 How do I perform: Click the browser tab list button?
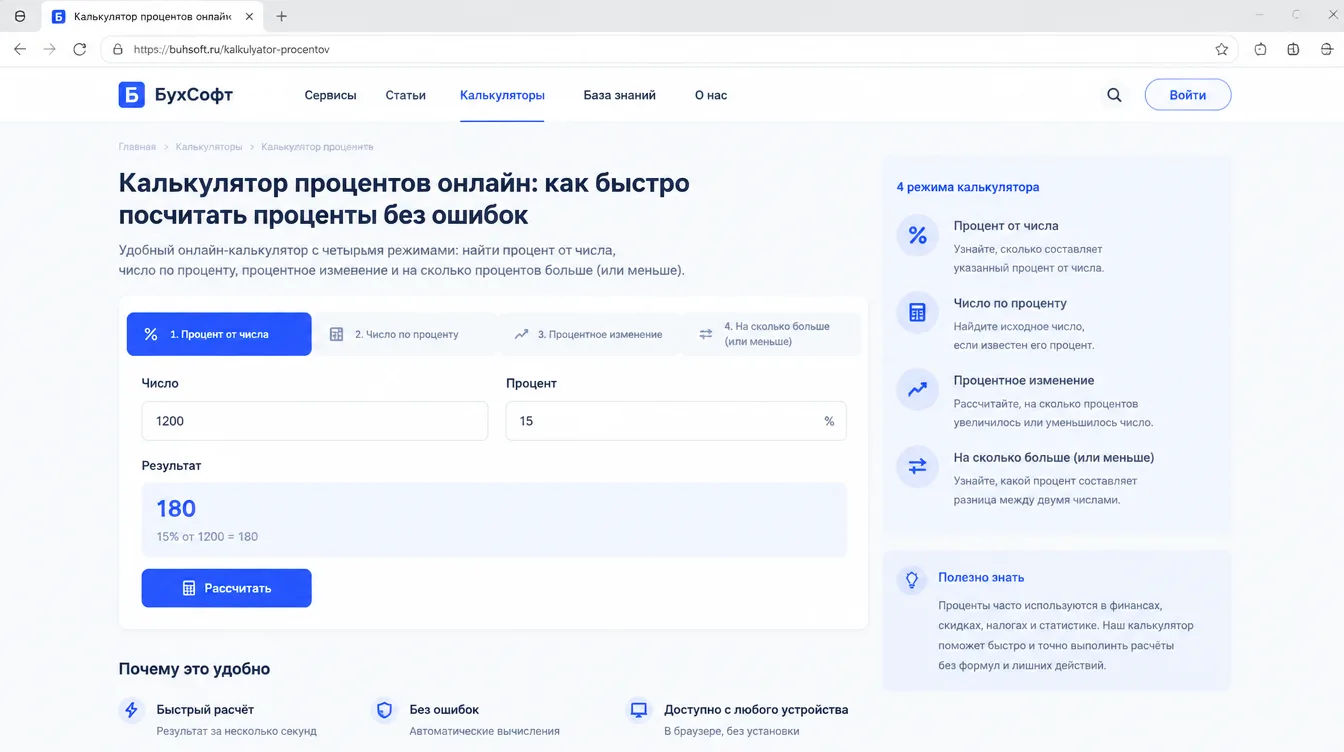20,16
